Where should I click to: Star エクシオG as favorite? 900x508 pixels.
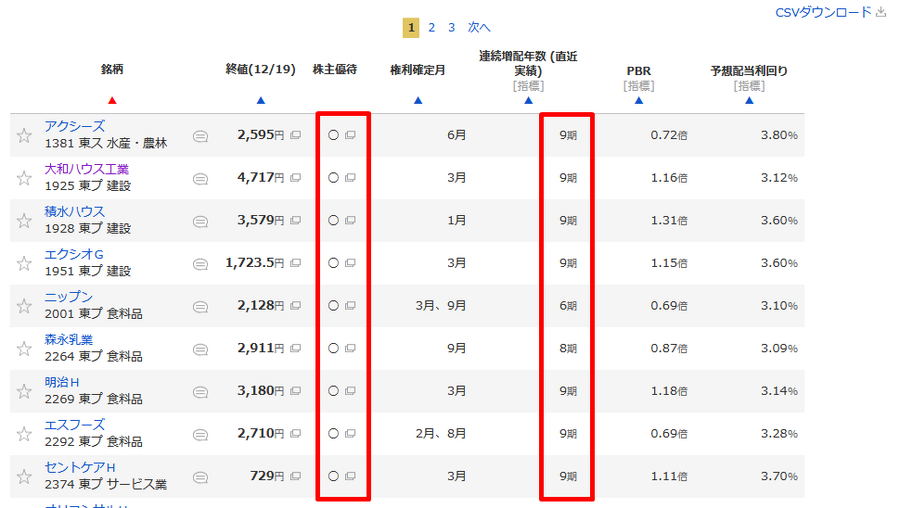pos(24,263)
